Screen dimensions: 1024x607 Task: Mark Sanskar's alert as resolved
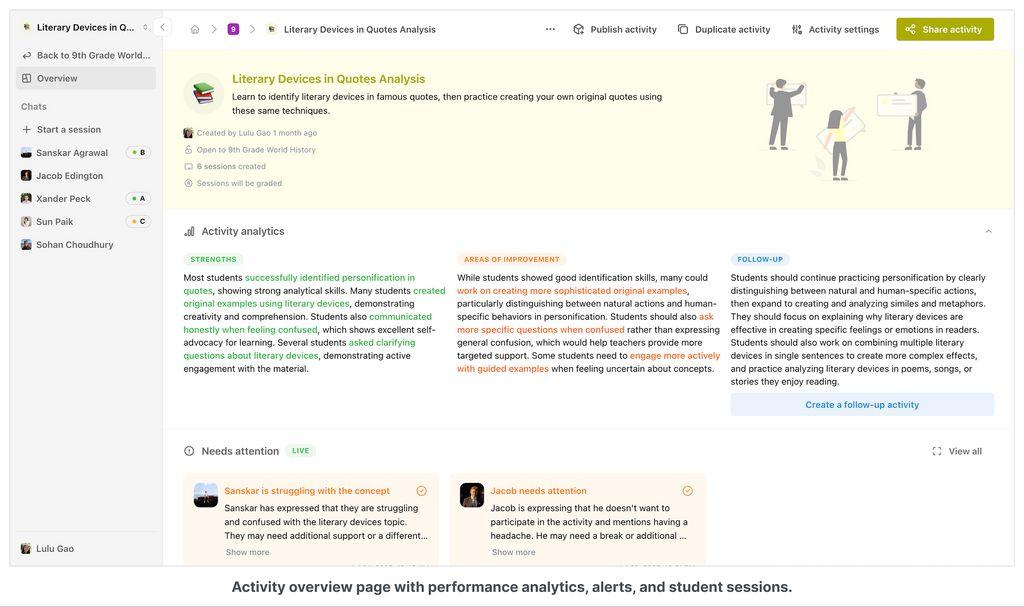pos(422,491)
